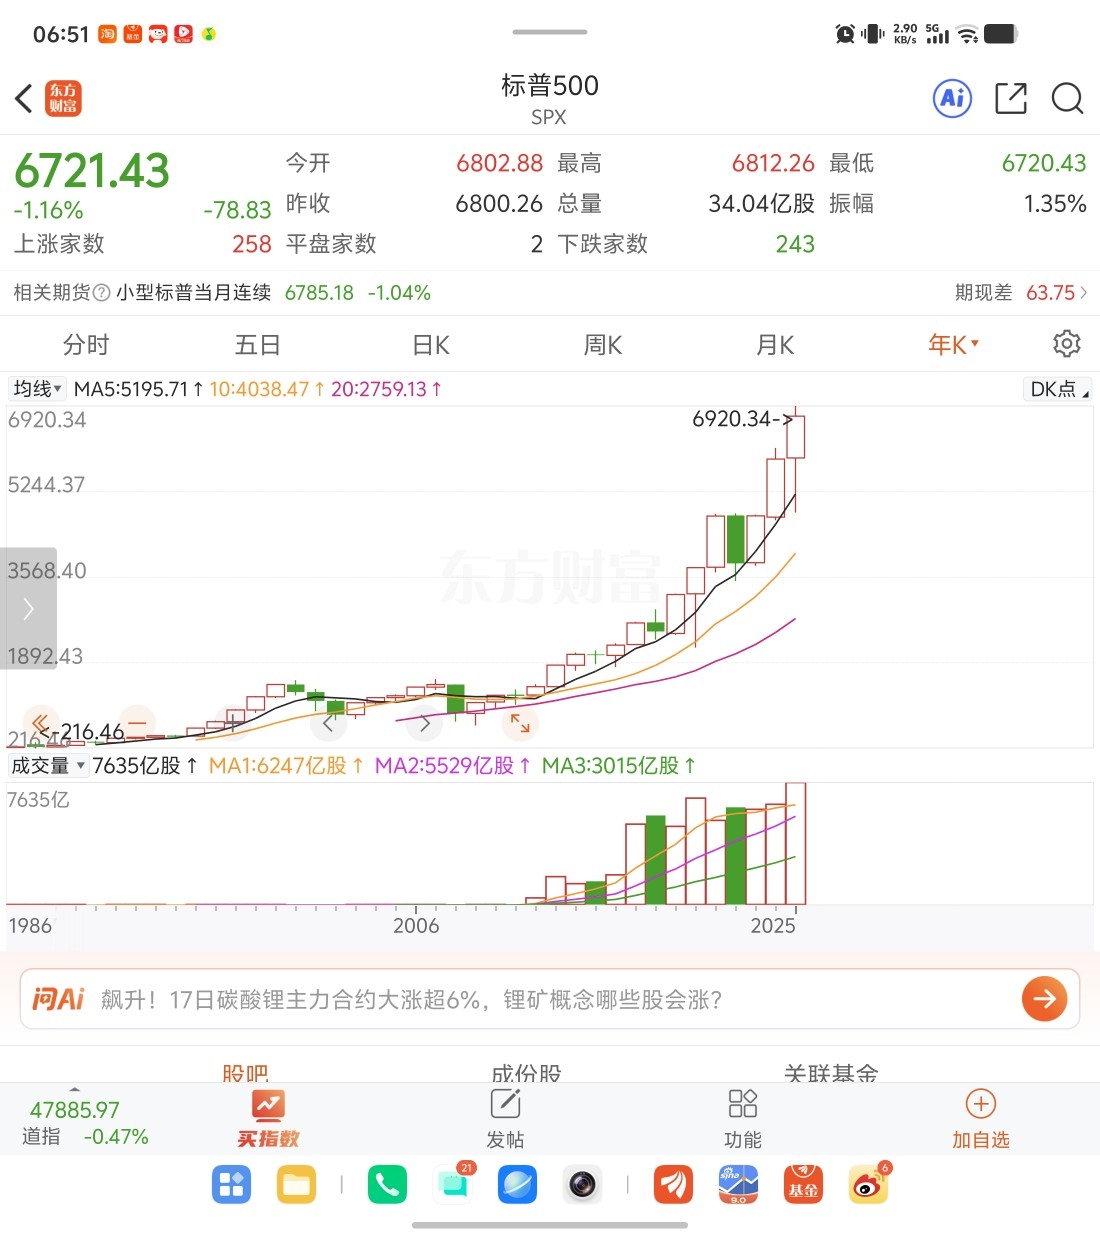The height and width of the screenshot is (1240, 1100).
Task: Tap help icon next to 相关期货
Action: 101,293
